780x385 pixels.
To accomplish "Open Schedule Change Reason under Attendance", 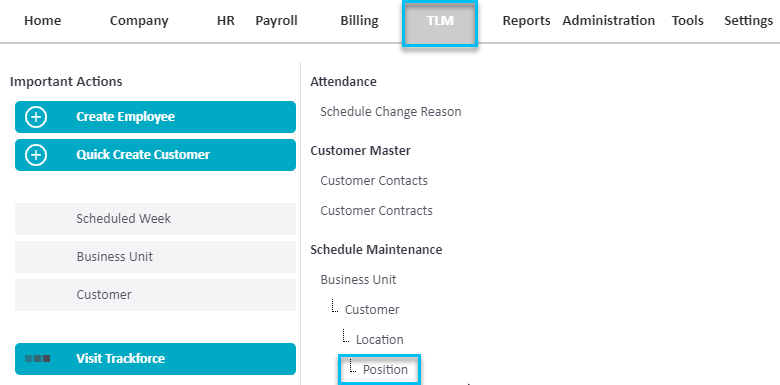I will tap(390, 111).
